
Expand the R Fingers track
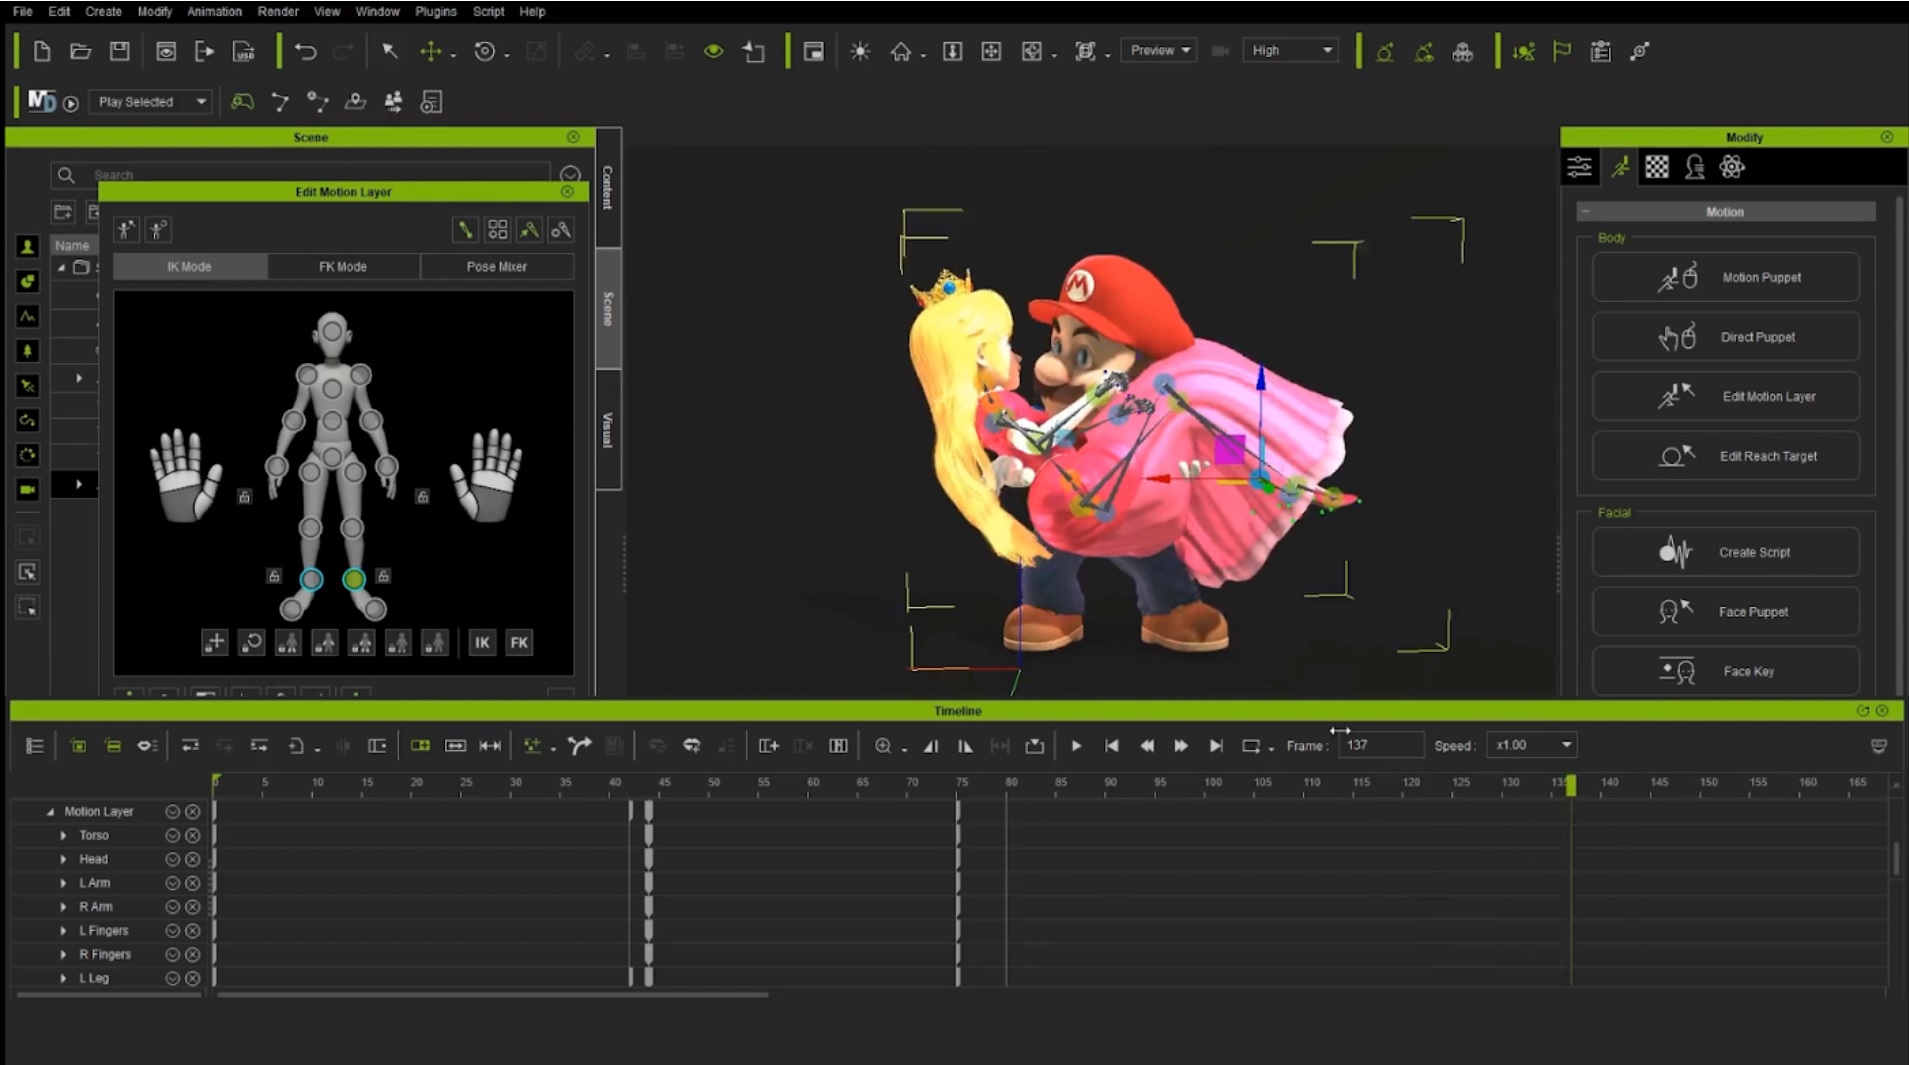click(63, 955)
